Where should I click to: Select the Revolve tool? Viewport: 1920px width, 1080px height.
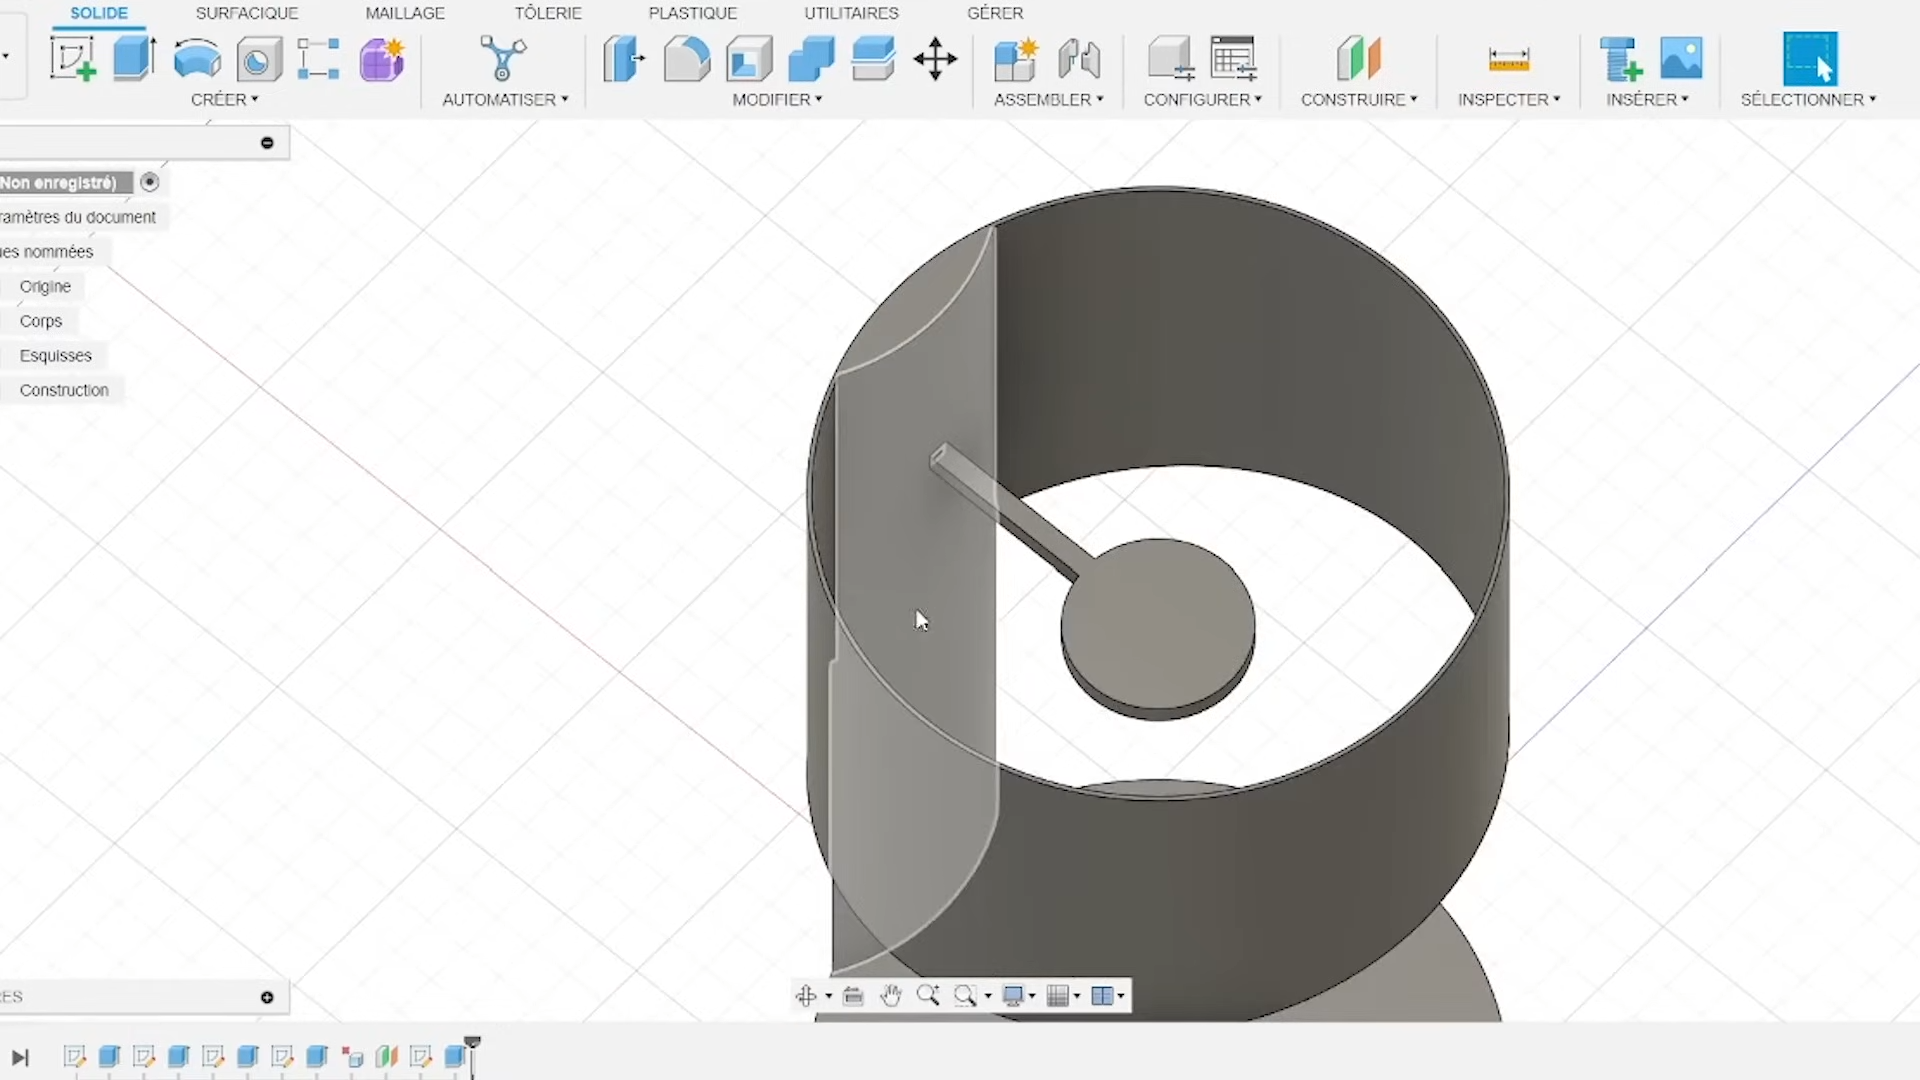(x=197, y=60)
